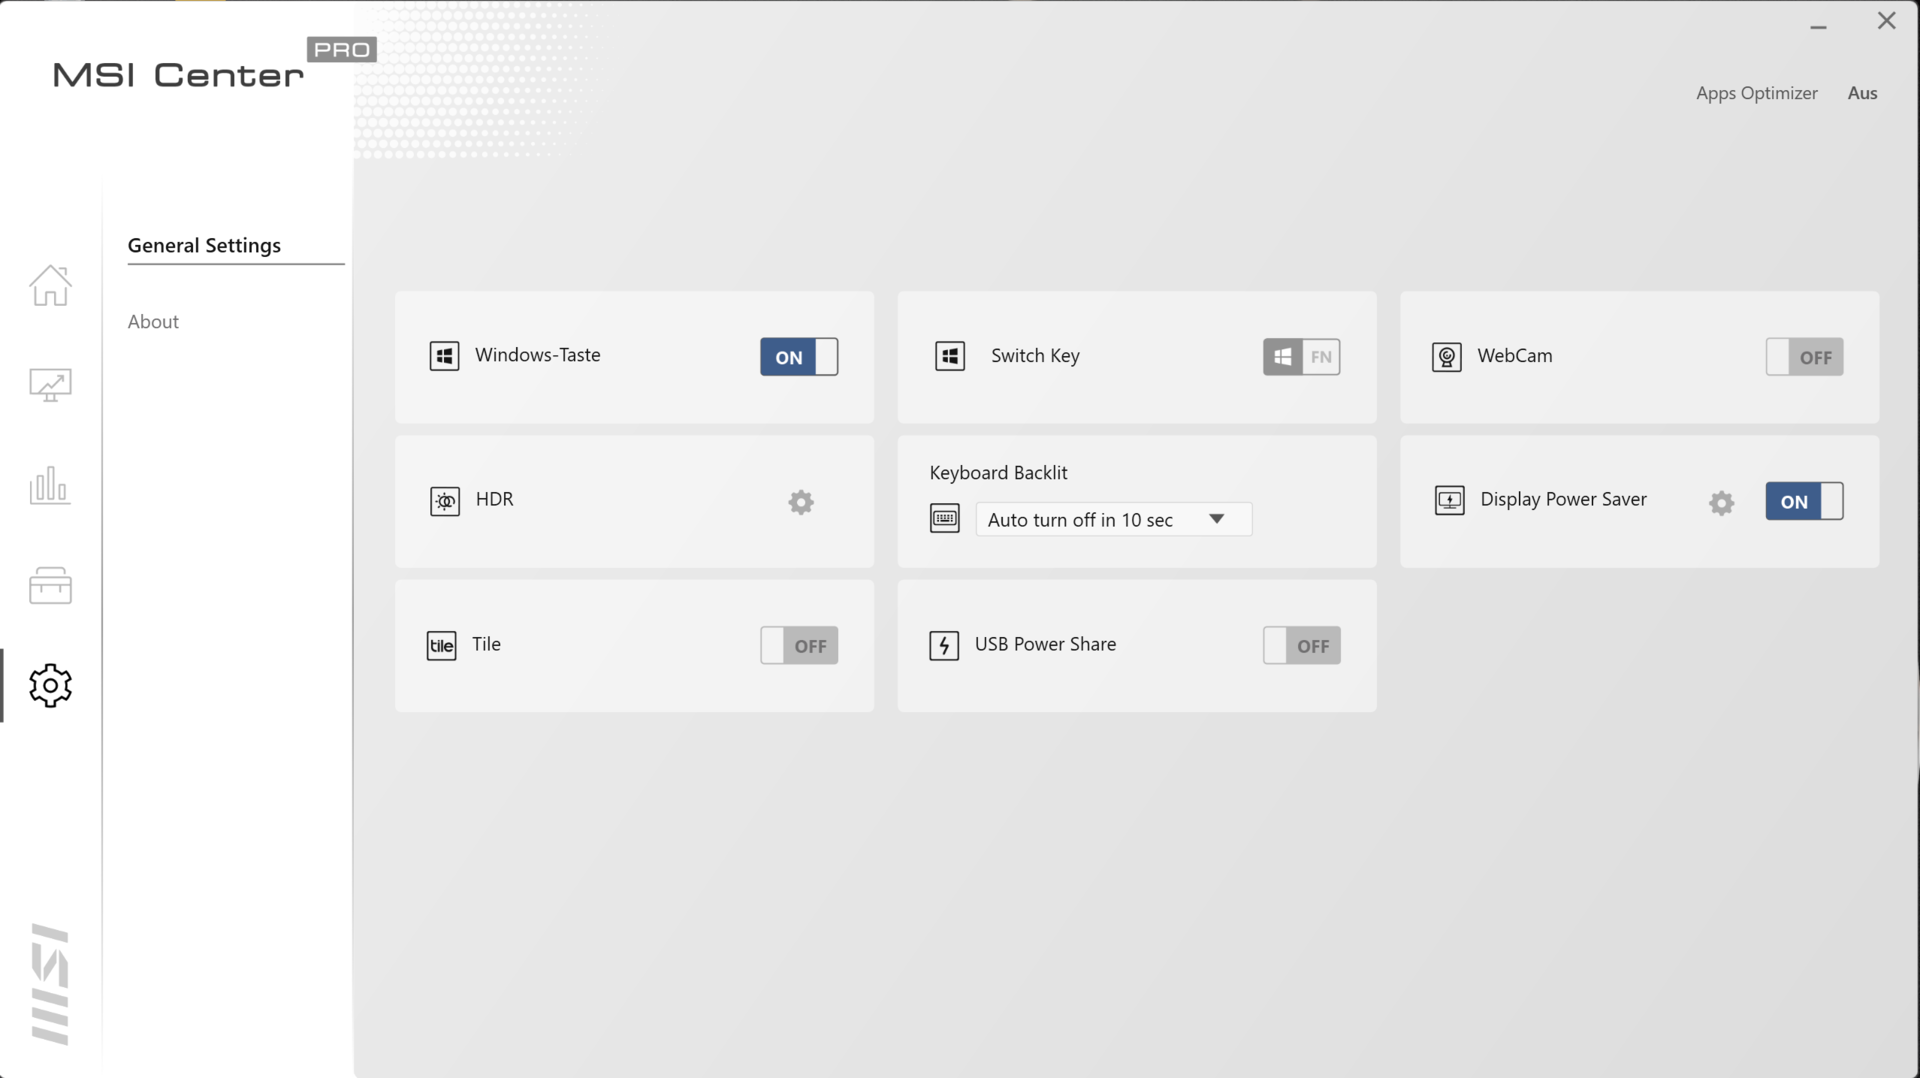Enable the USB Power Share toggle

coord(1302,646)
